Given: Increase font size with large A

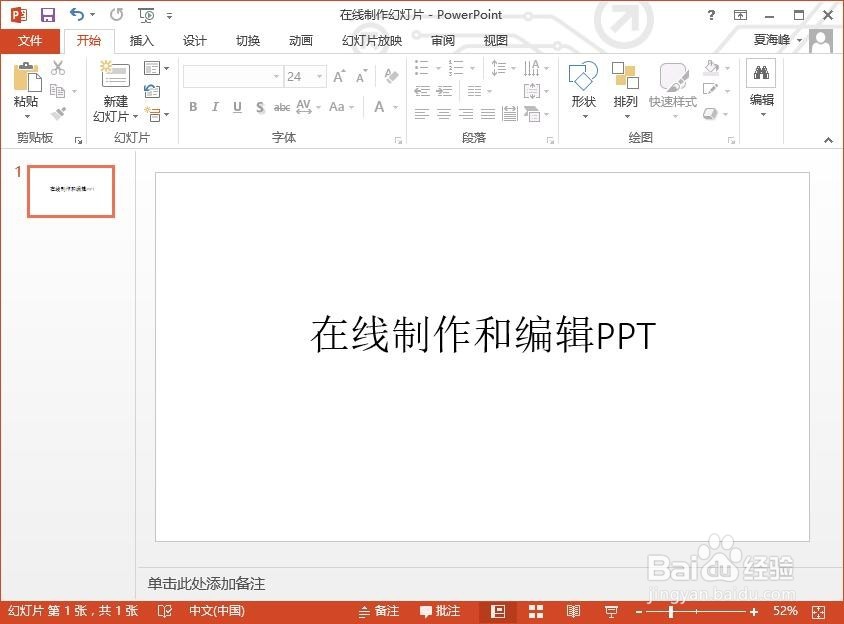Looking at the screenshot, I should tap(339, 77).
